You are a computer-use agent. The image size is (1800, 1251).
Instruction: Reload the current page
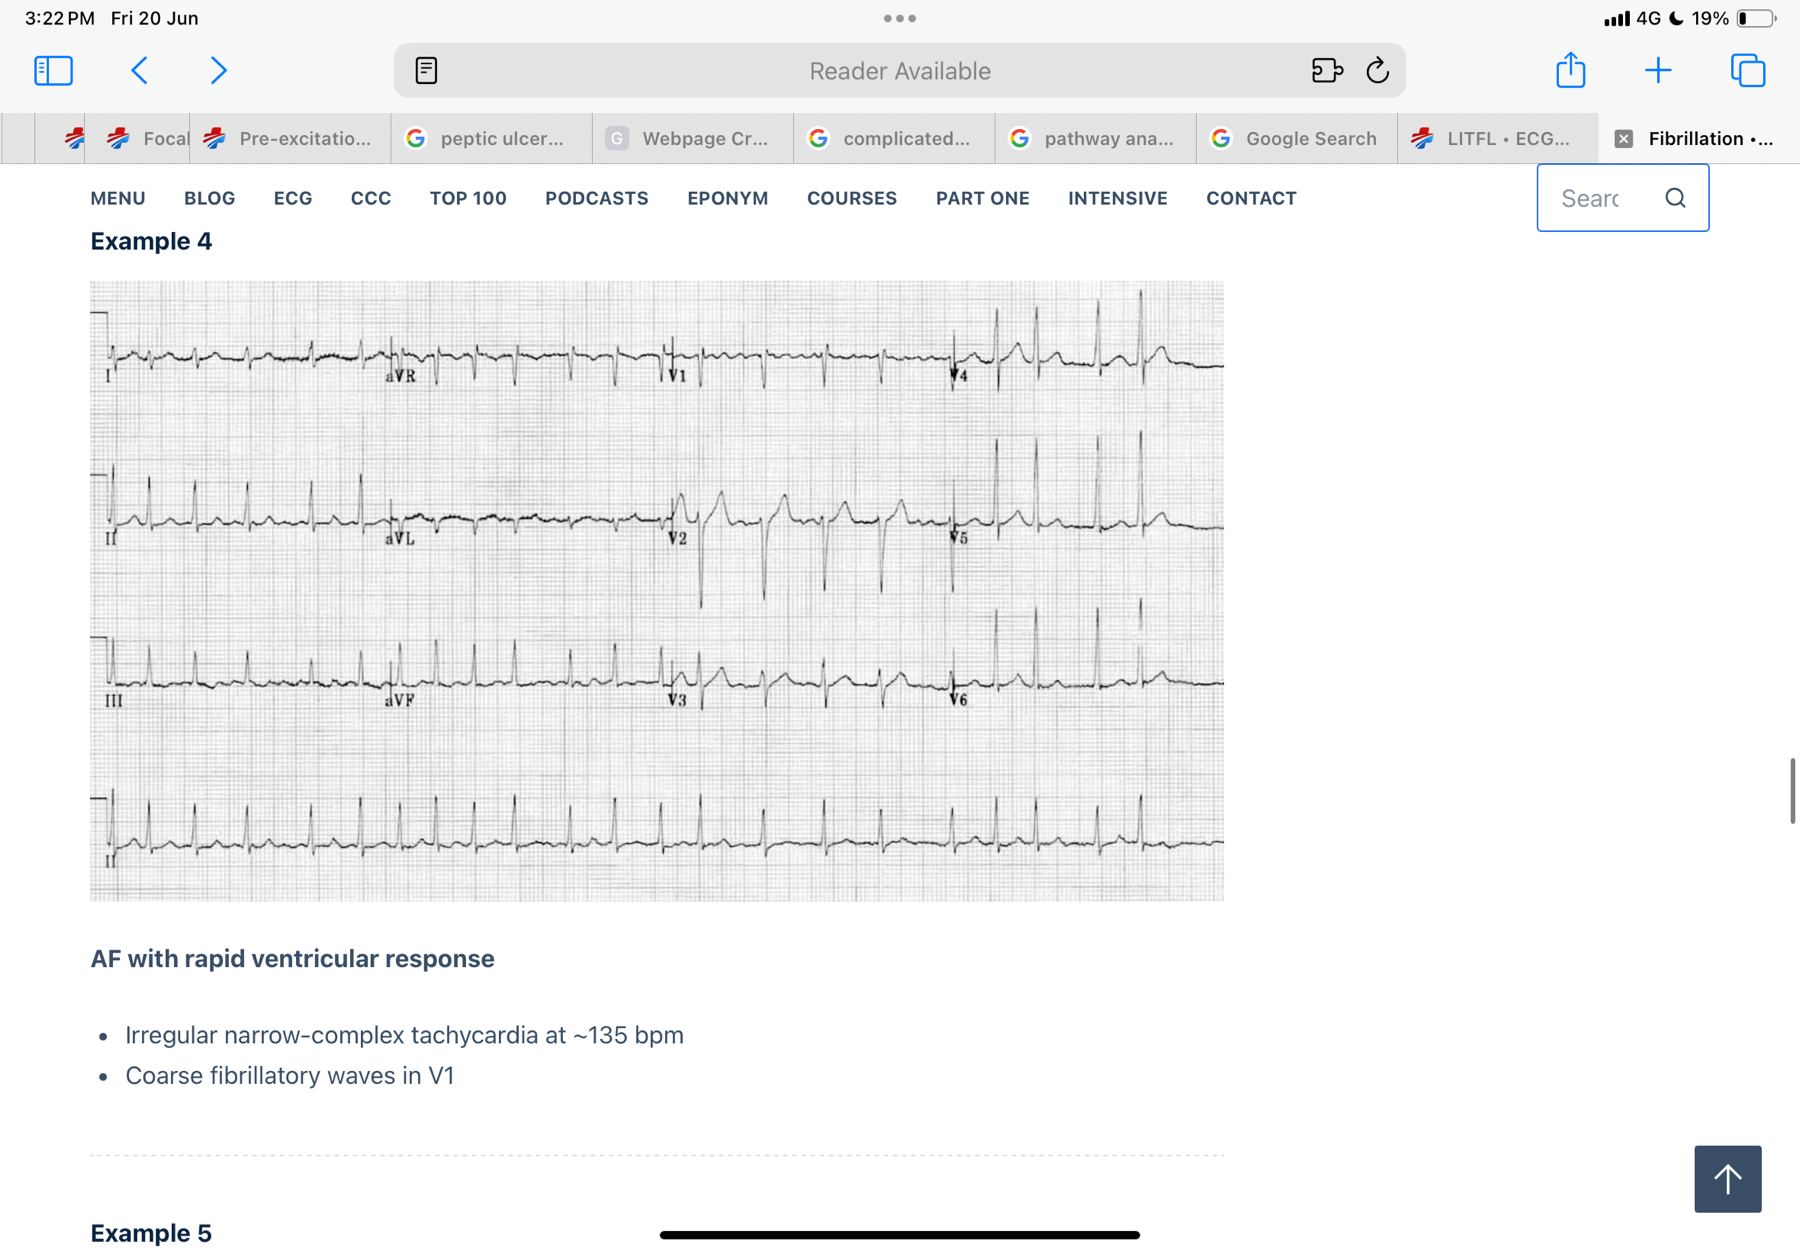point(1377,70)
